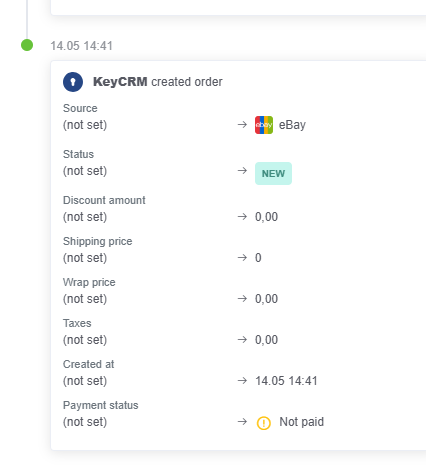The image size is (426, 466).
Task: Click the arrow before the NEW status
Action: [x=242, y=171]
